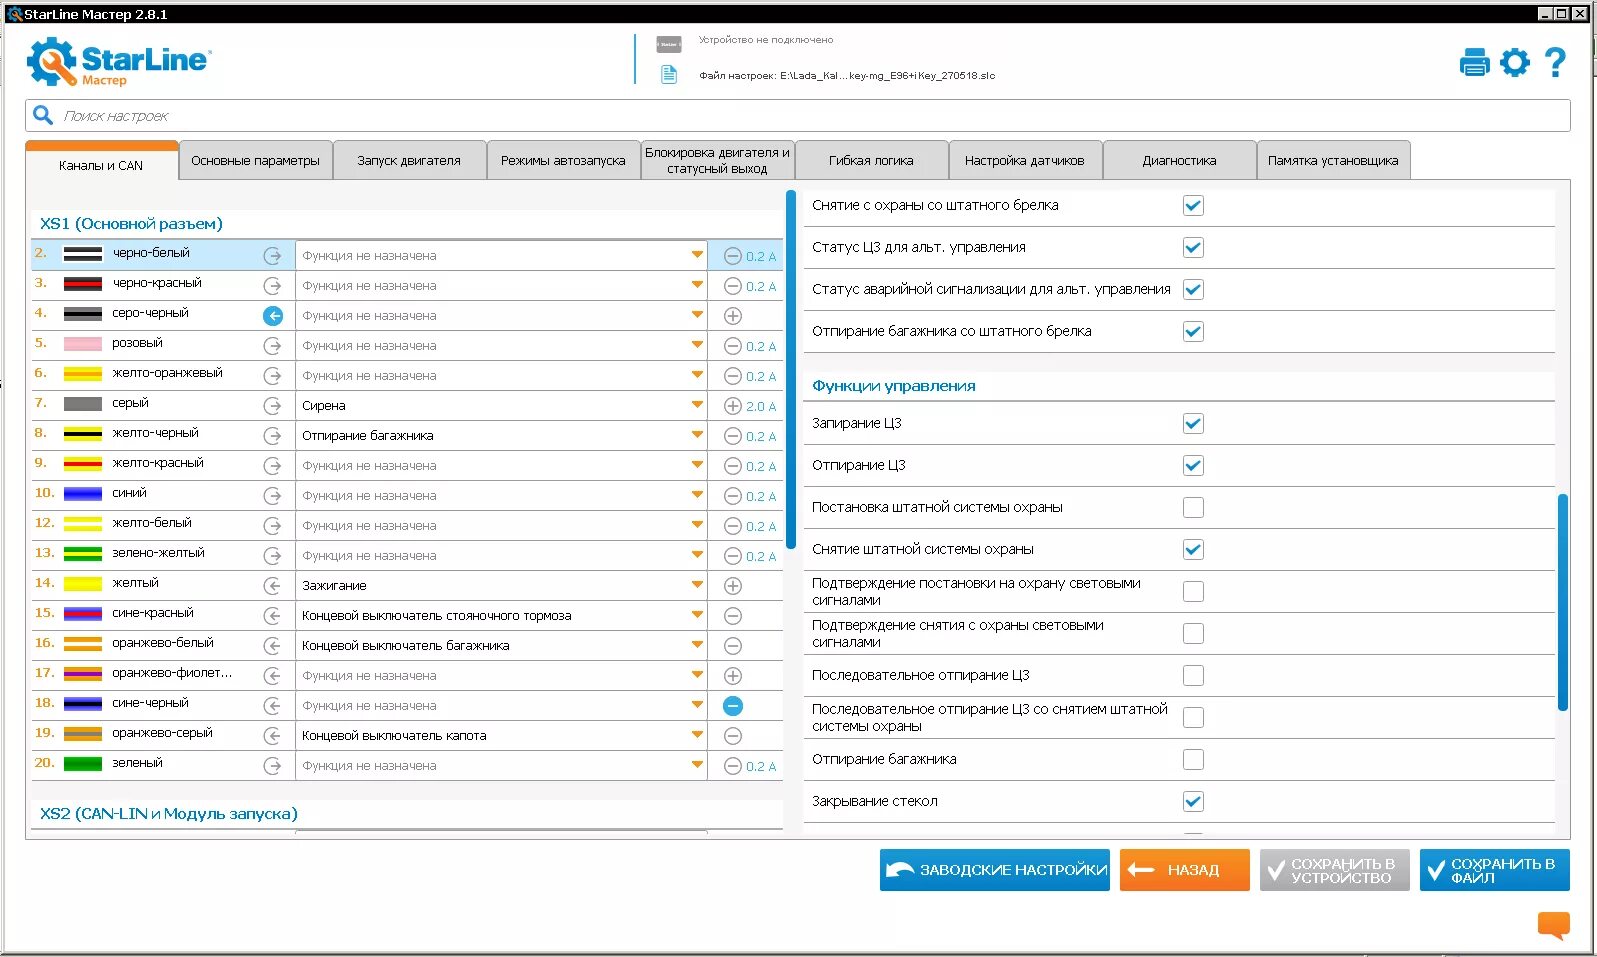Screen dimensions: 1597x957
Task: Click minus polarity icon for оранжево-серый row
Action: pyautogui.click(x=733, y=736)
